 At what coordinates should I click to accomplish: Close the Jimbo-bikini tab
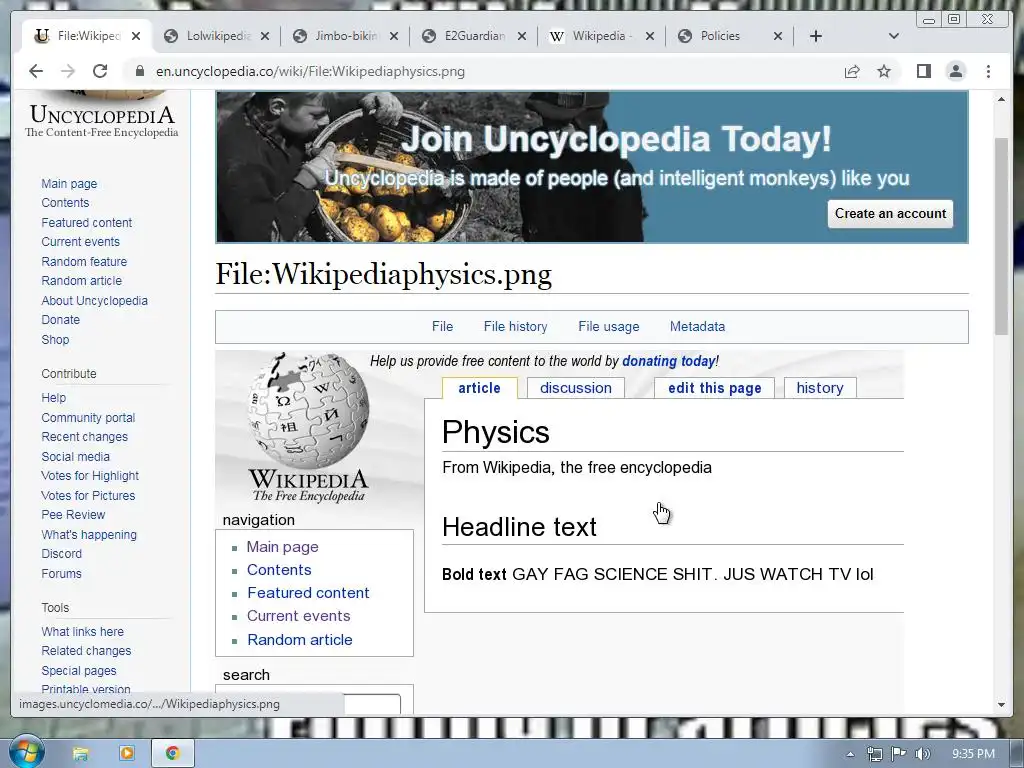(394, 36)
